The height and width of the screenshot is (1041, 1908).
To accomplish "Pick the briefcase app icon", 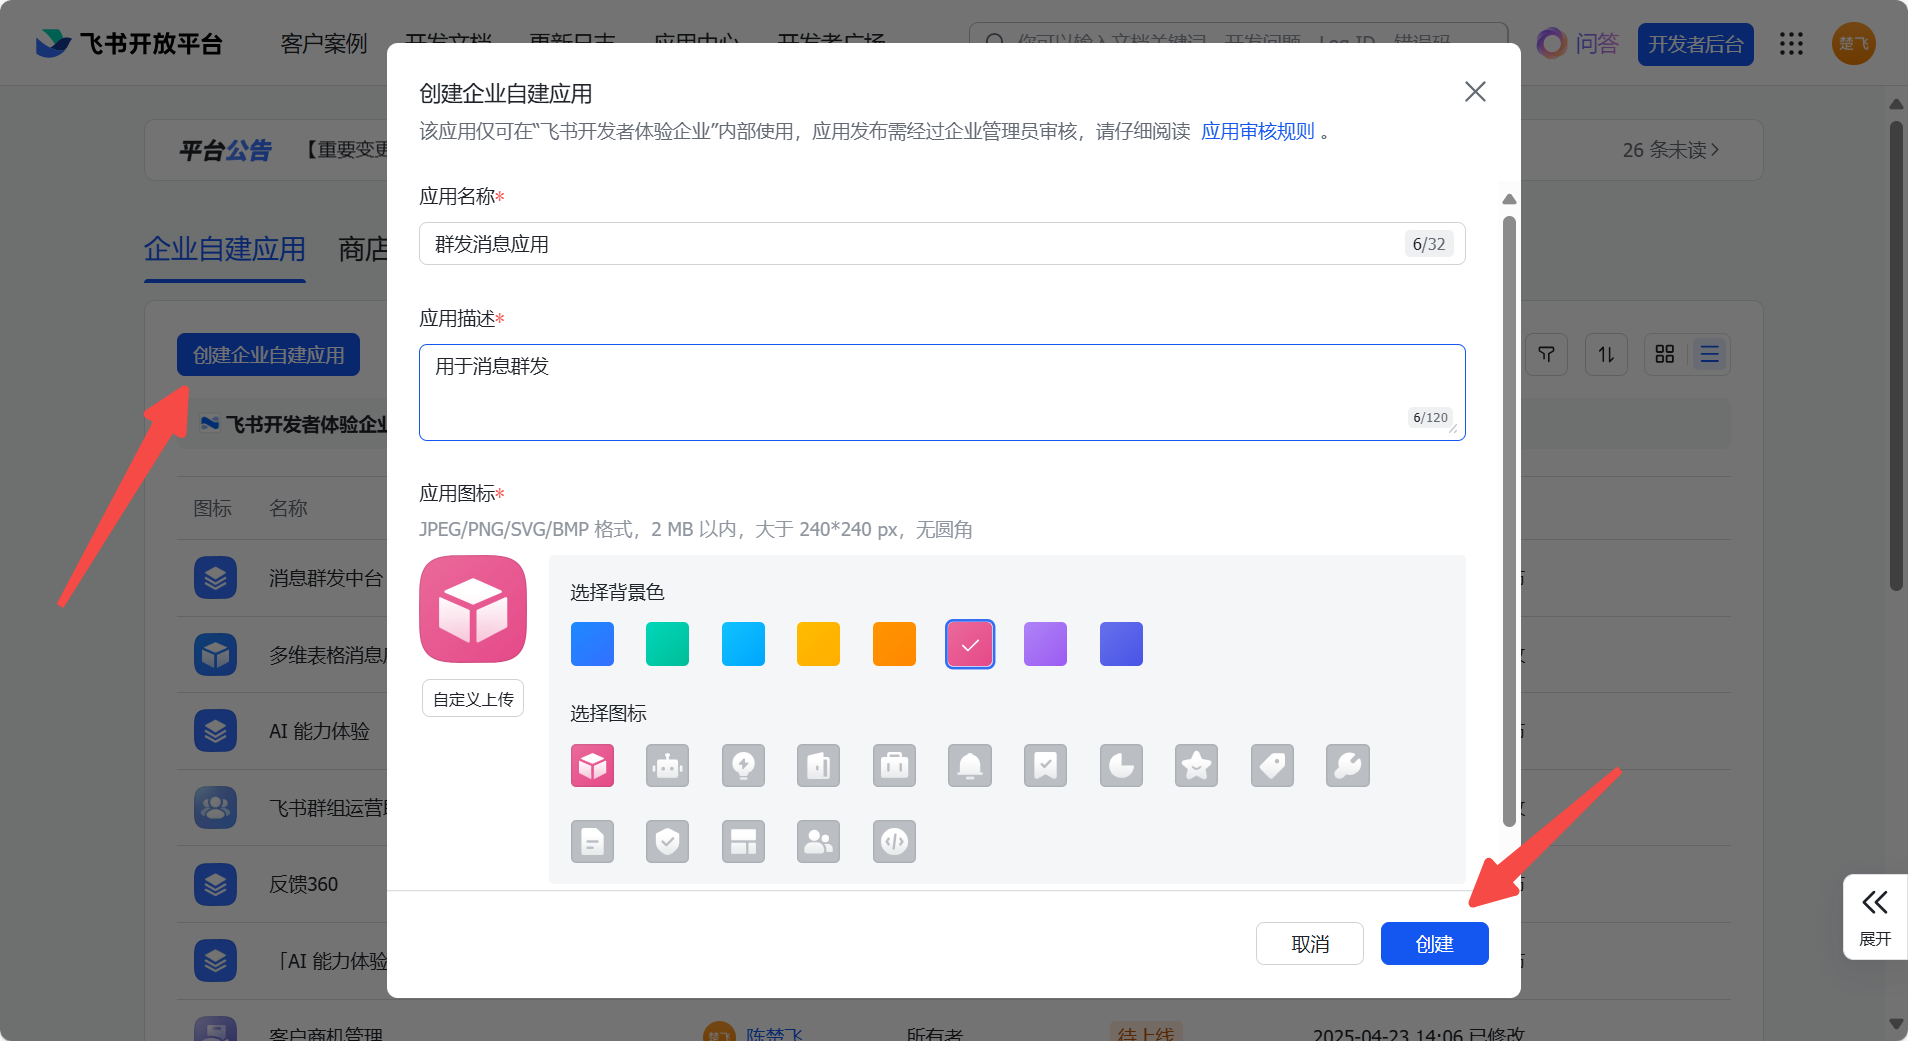I will click(894, 766).
